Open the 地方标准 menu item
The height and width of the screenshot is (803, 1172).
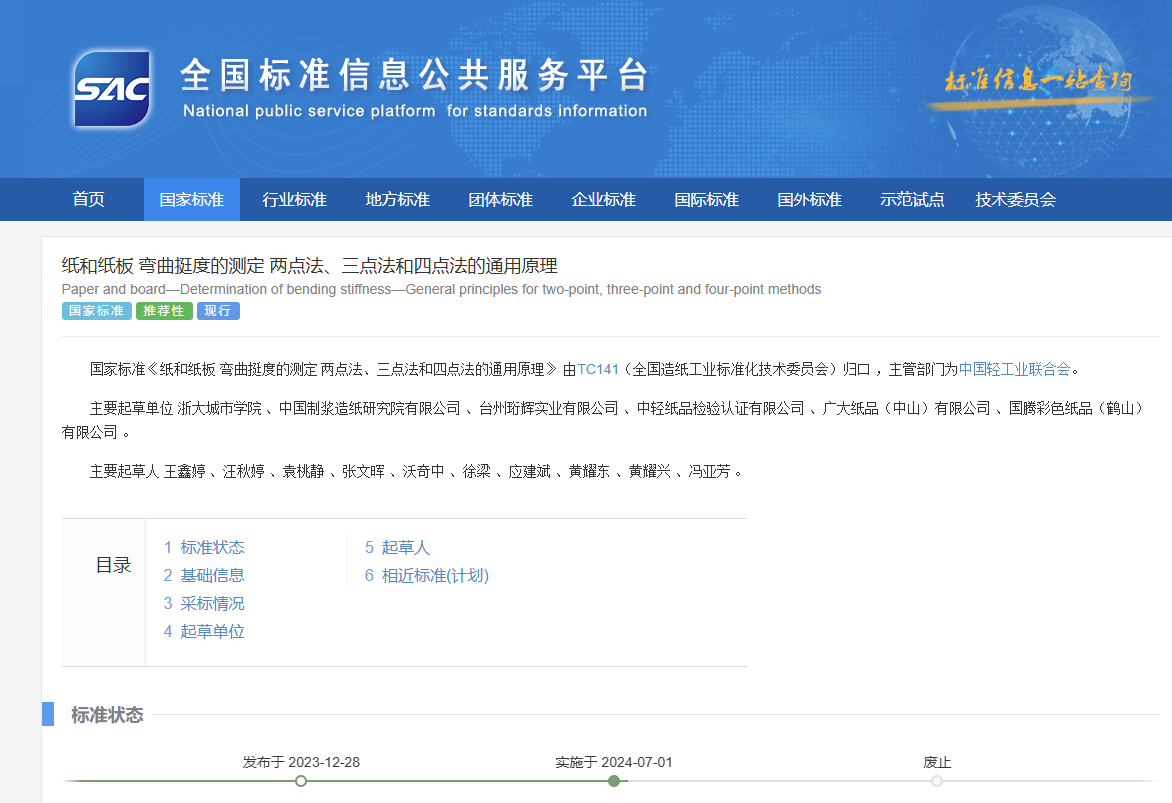(397, 199)
